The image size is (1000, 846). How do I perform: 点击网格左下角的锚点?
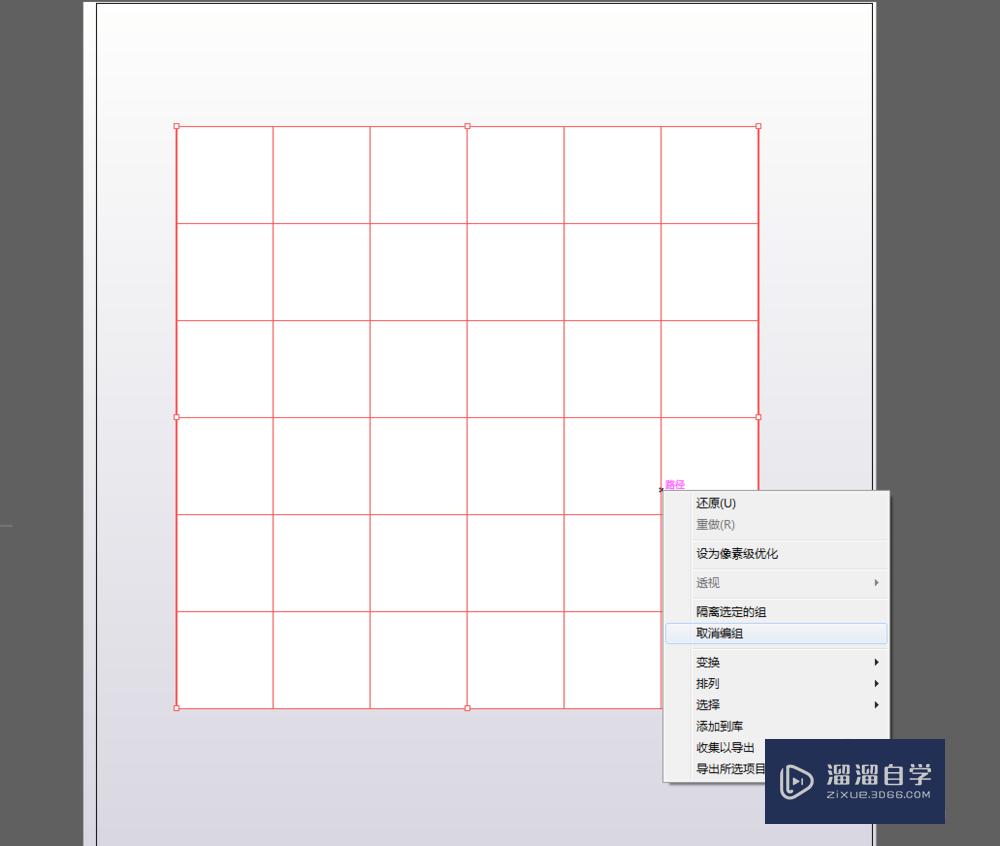177,708
